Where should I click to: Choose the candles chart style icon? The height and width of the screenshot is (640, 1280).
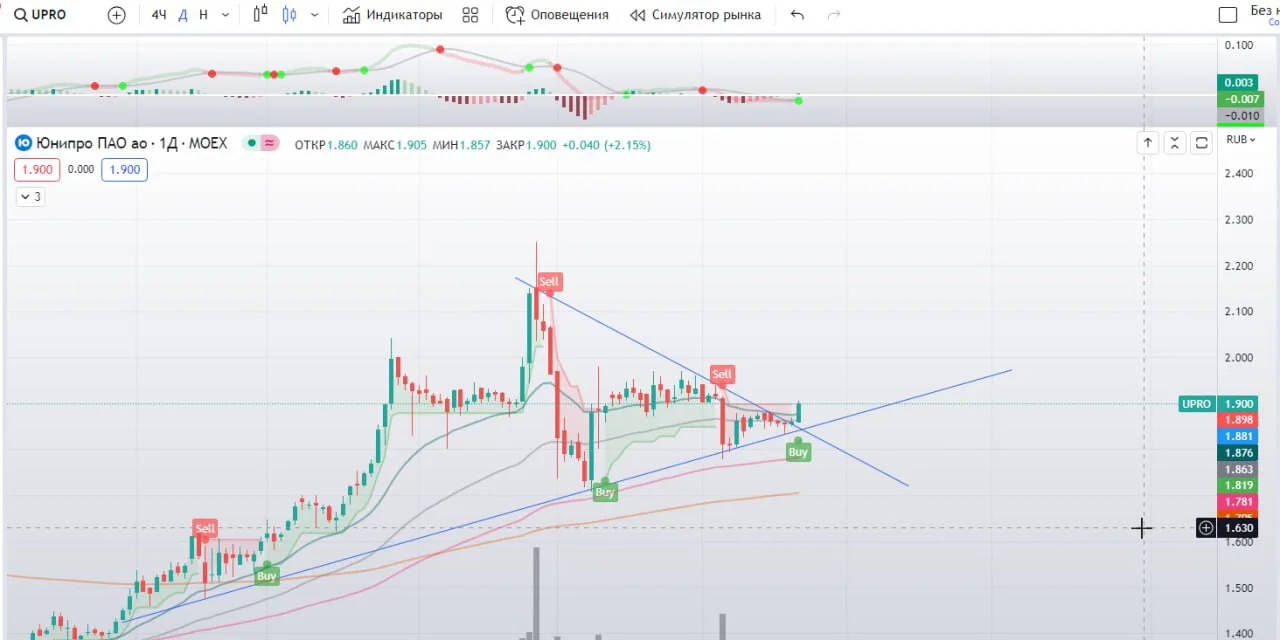tap(290, 15)
